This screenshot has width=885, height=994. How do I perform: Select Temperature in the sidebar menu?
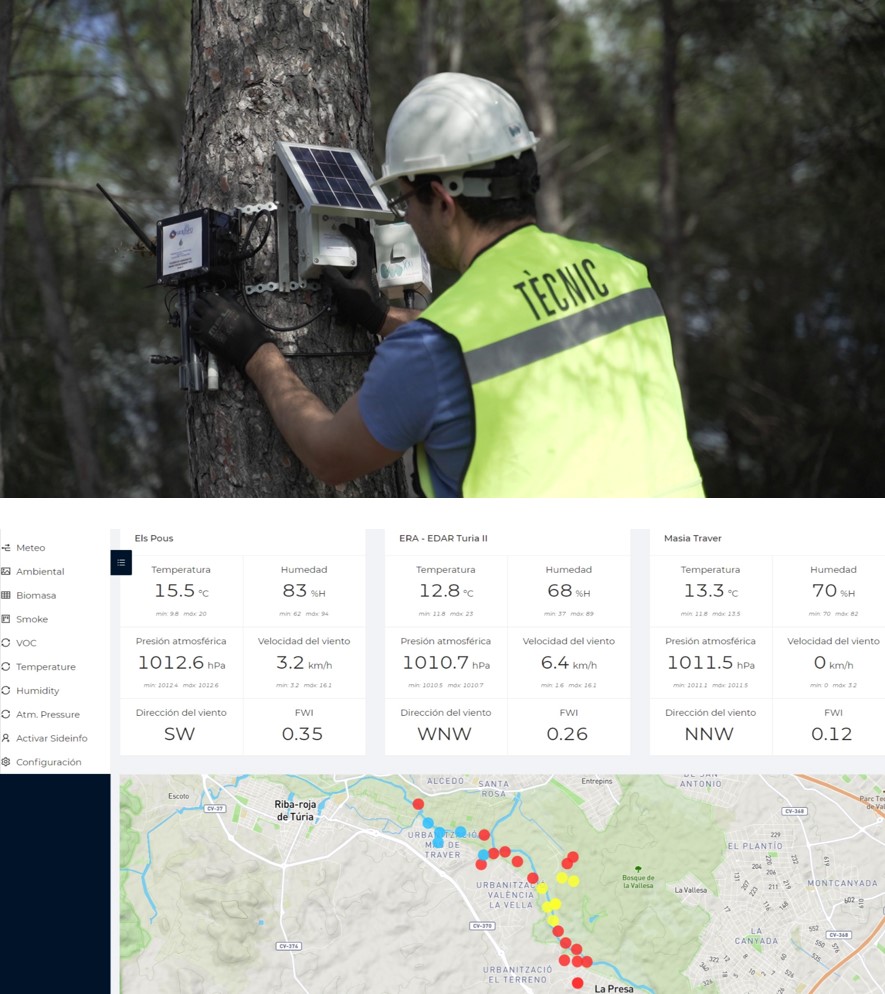tap(45, 667)
